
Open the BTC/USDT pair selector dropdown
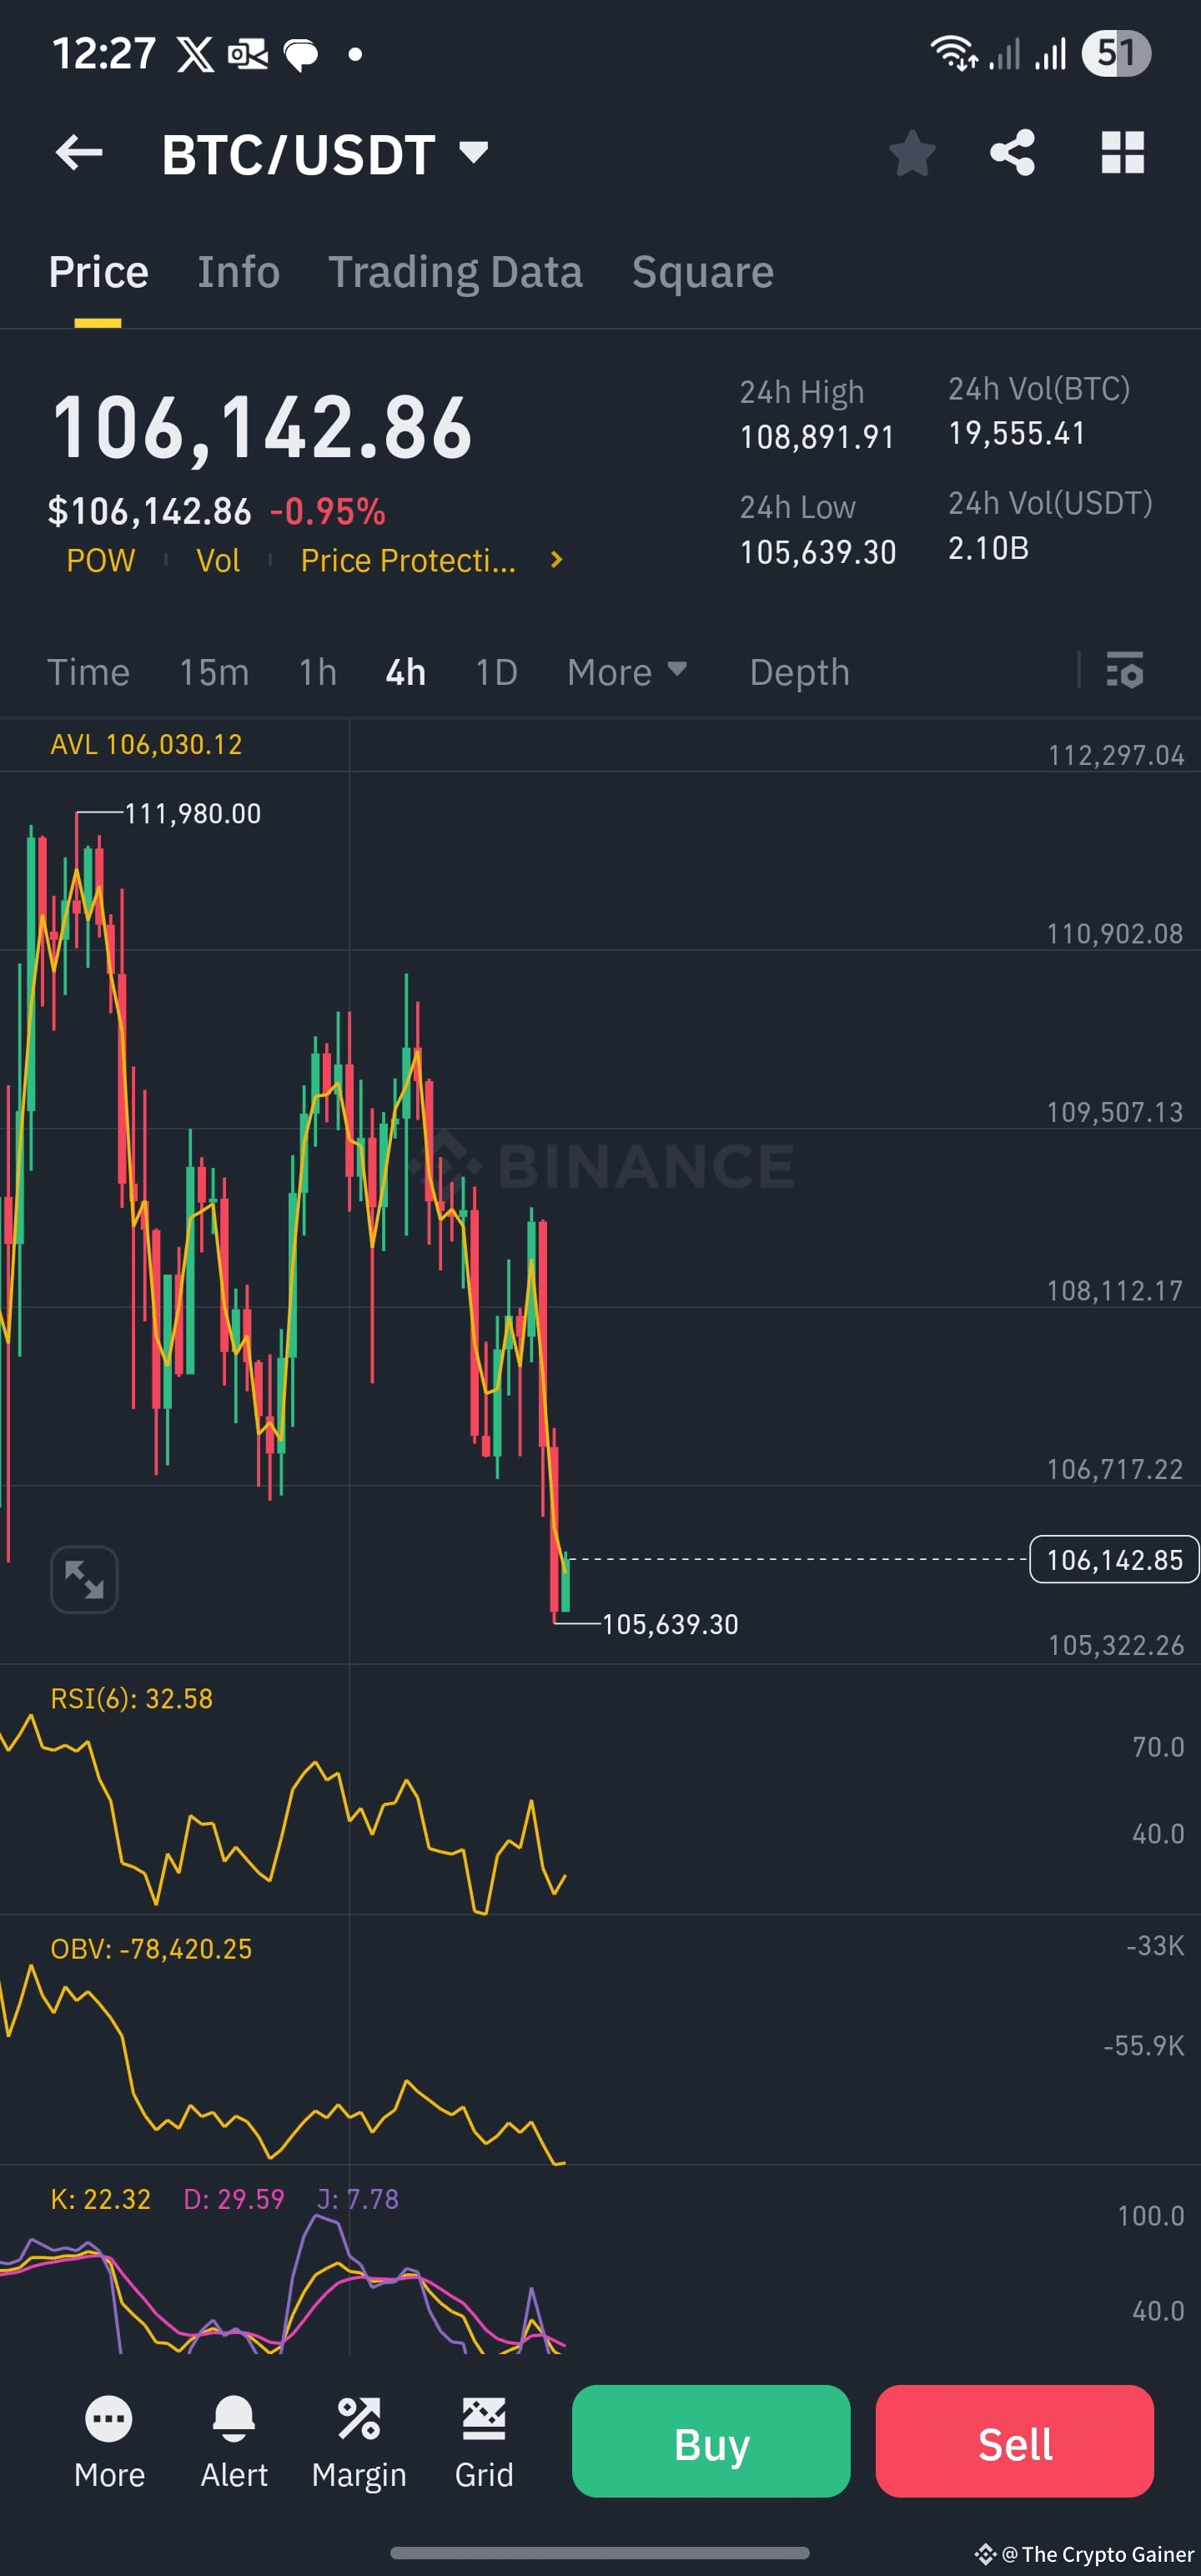point(325,154)
